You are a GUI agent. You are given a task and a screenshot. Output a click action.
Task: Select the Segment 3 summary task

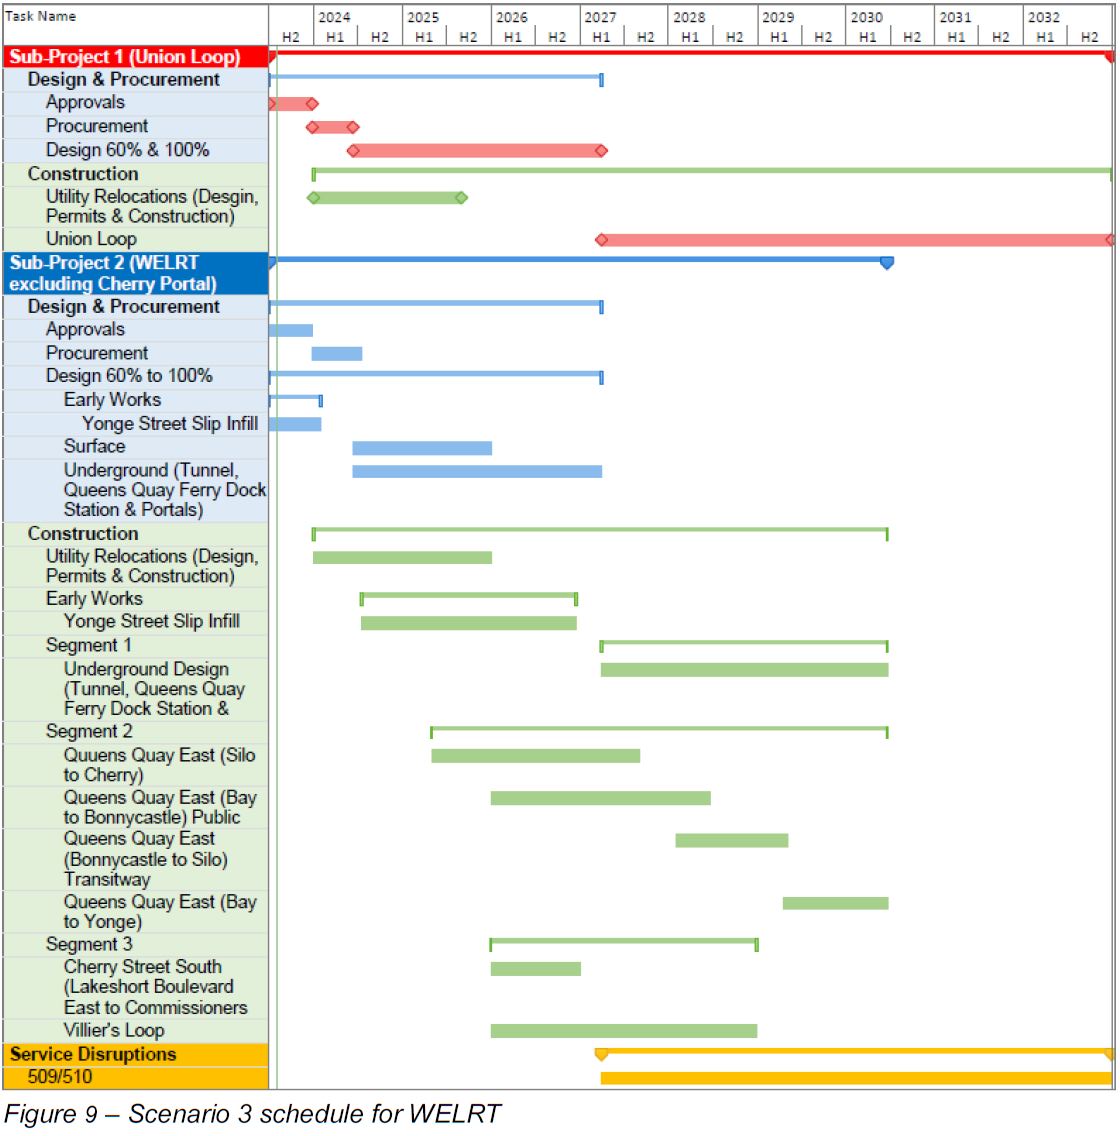coord(89,944)
